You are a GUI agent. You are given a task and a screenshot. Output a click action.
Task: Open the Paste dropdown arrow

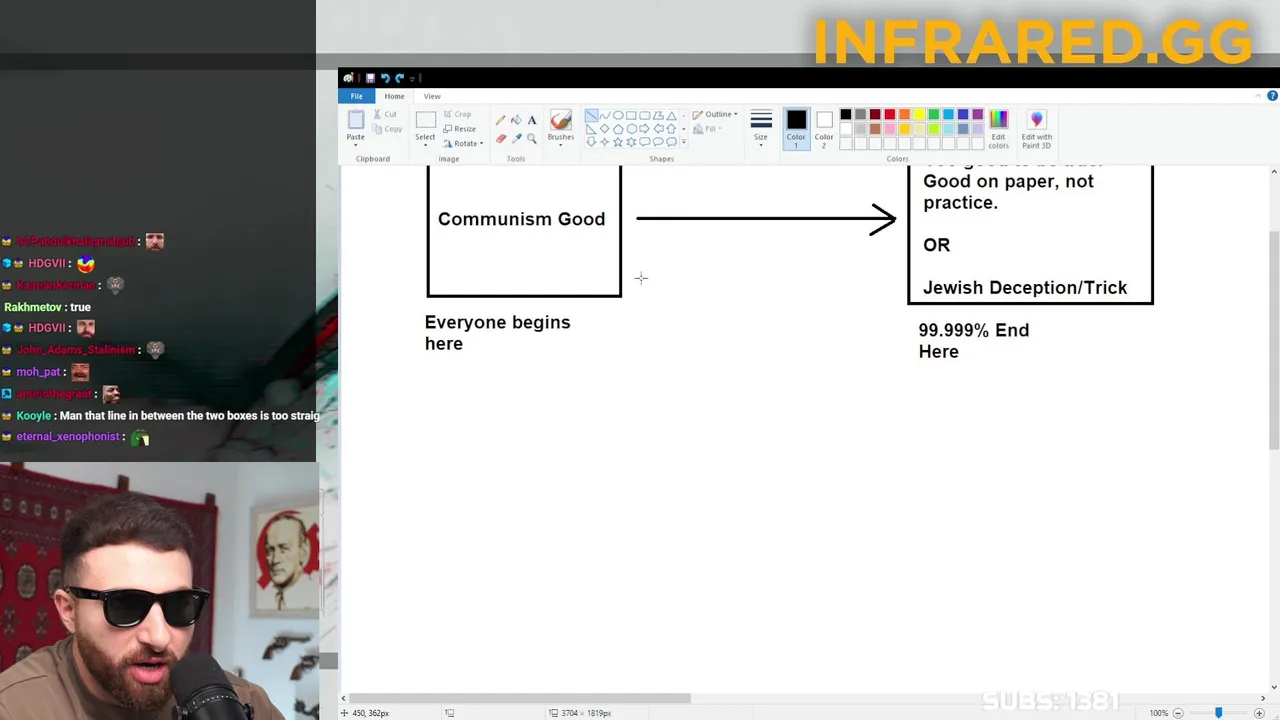coord(355,145)
